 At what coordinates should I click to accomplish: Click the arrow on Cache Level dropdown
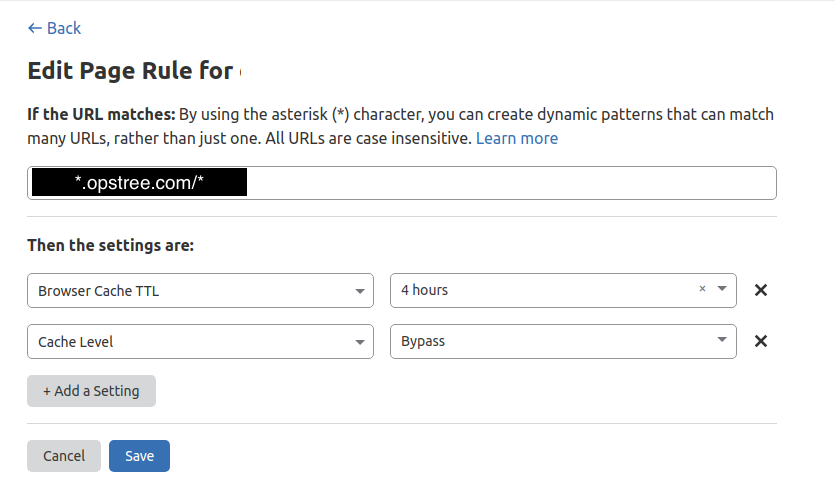(359, 342)
